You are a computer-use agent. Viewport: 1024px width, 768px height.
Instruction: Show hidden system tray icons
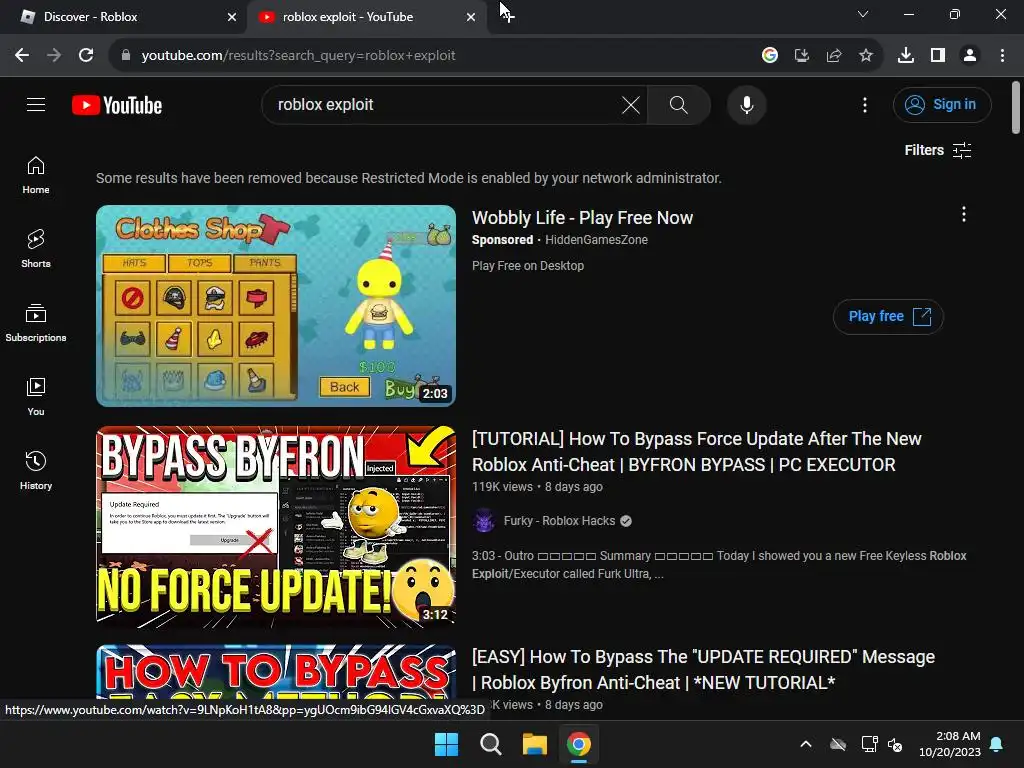tap(806, 744)
